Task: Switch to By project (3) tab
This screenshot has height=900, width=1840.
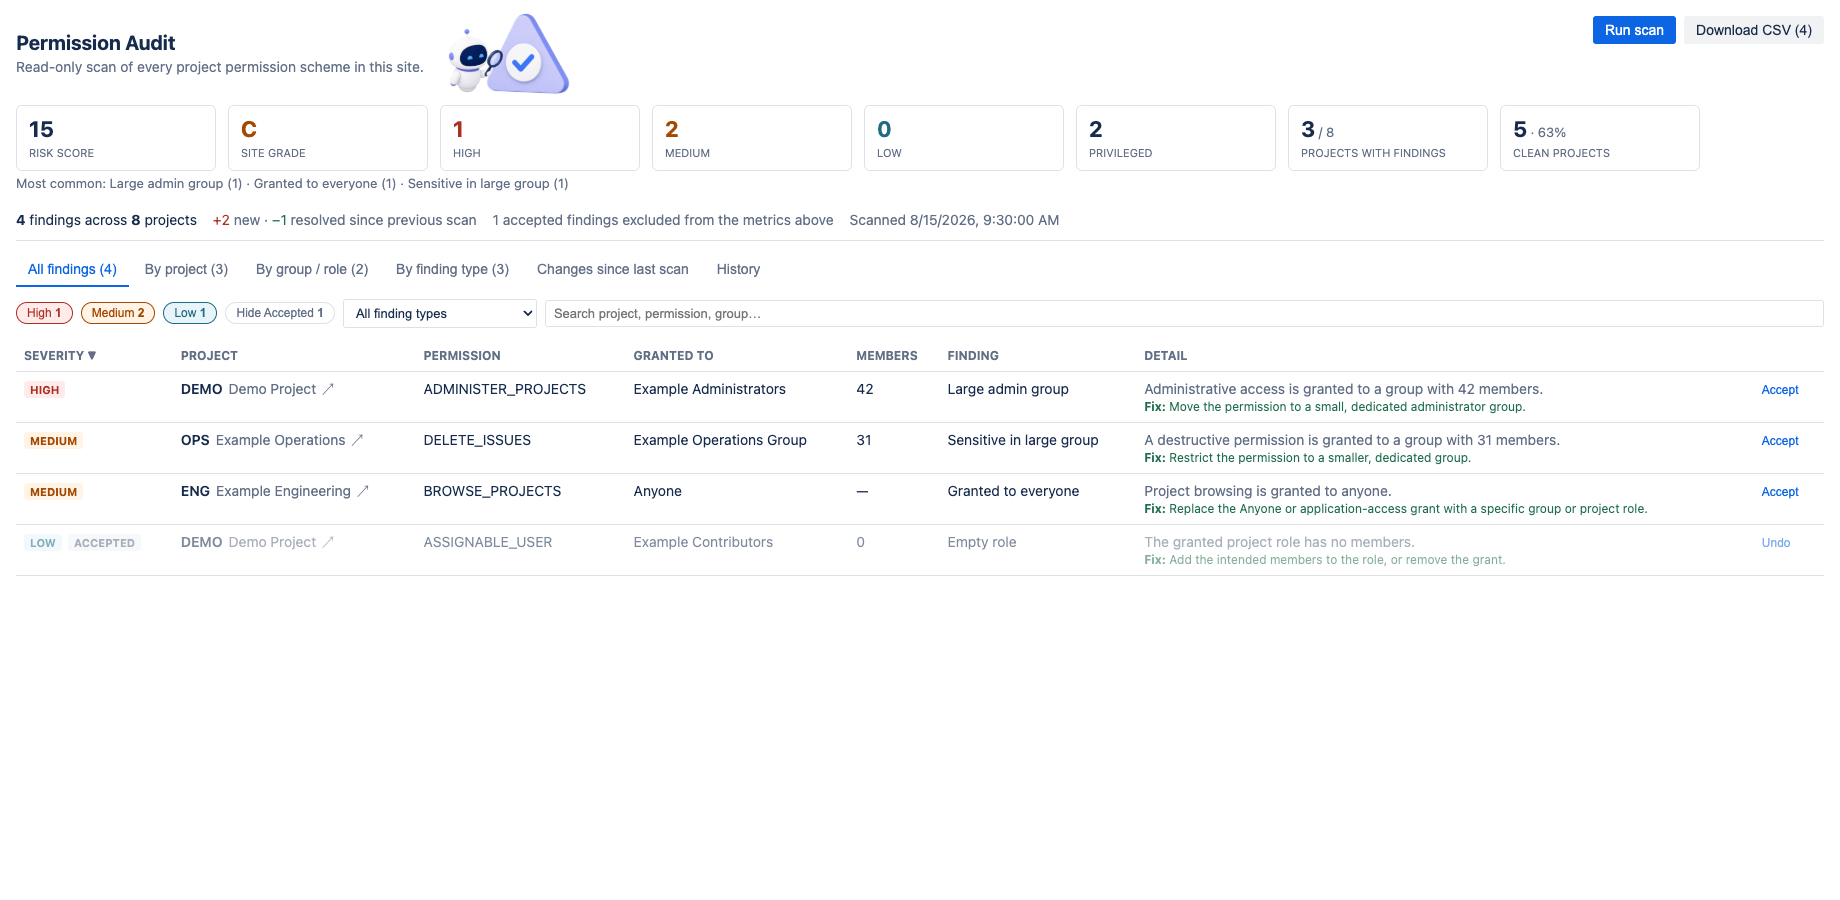Action: point(186,269)
